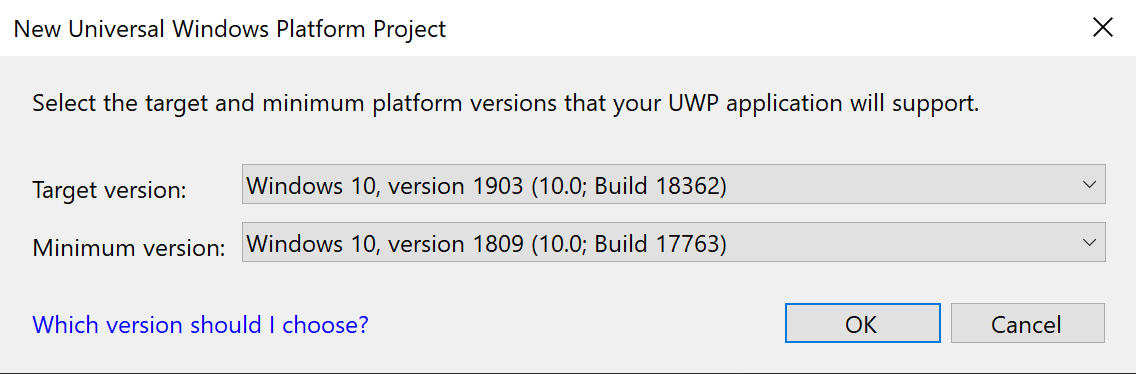Select the 'Minimum version:' label
The height and width of the screenshot is (374, 1136).
pos(129,248)
